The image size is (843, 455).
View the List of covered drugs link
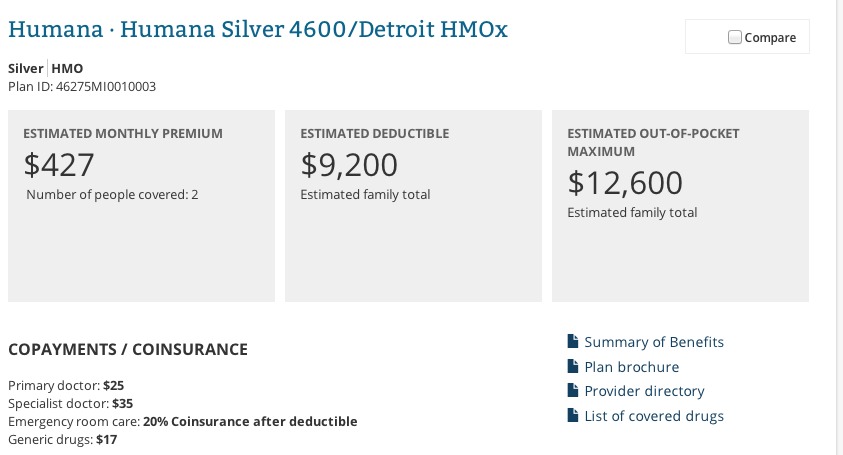654,416
